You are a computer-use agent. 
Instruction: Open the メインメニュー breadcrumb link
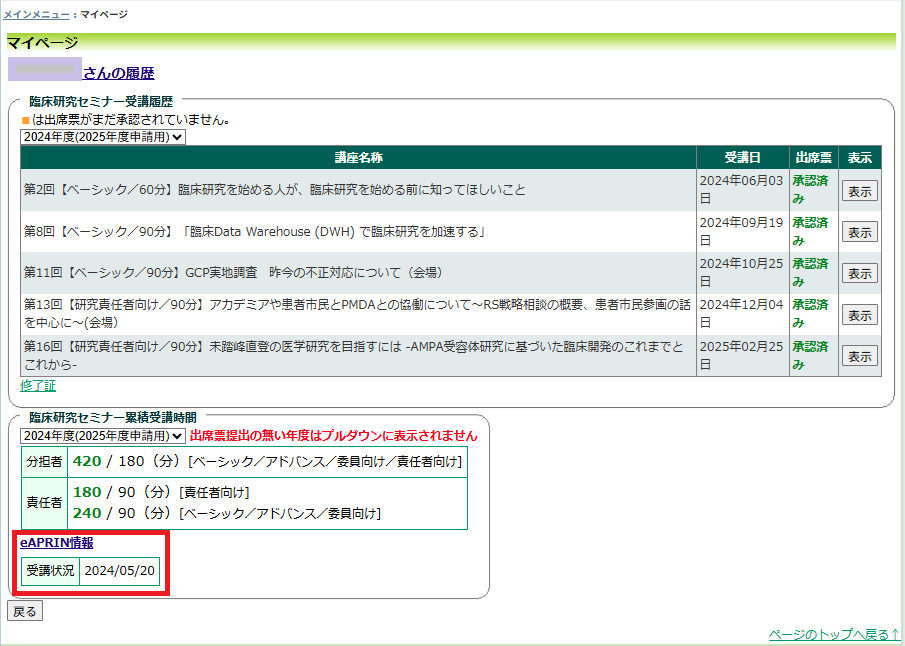37,15
